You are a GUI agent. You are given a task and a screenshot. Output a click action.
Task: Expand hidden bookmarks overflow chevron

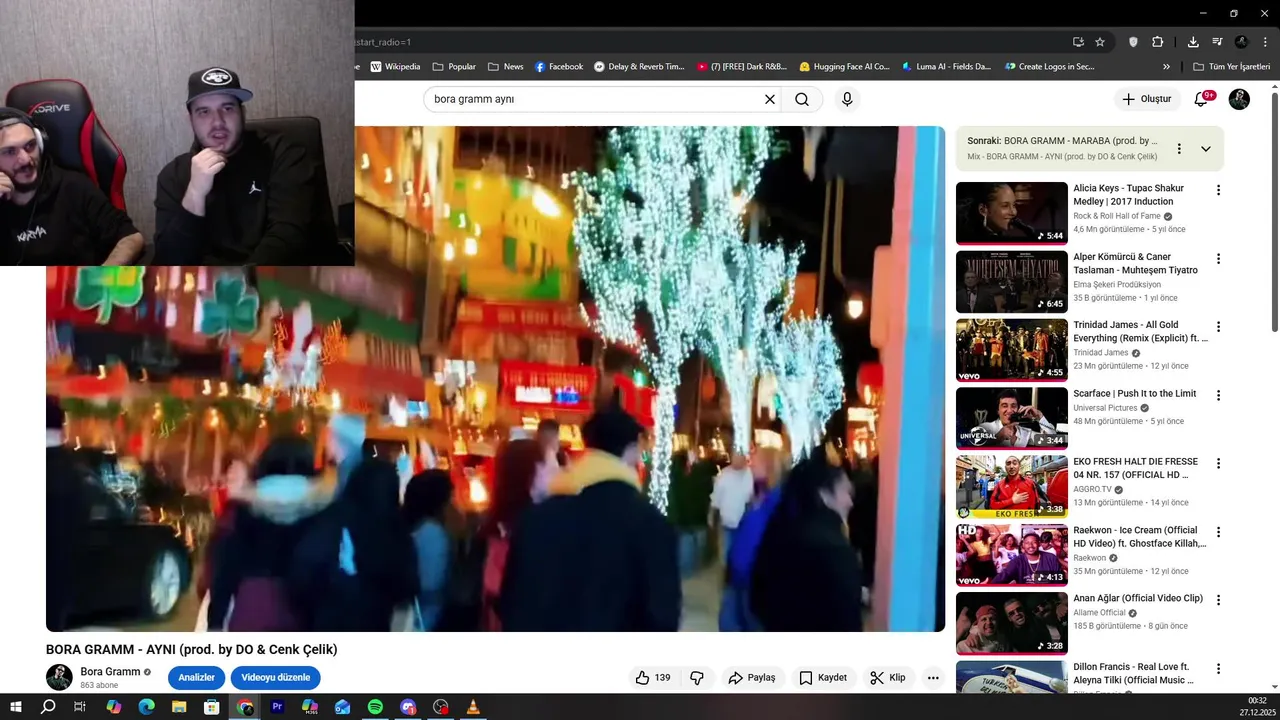pyautogui.click(x=1166, y=67)
